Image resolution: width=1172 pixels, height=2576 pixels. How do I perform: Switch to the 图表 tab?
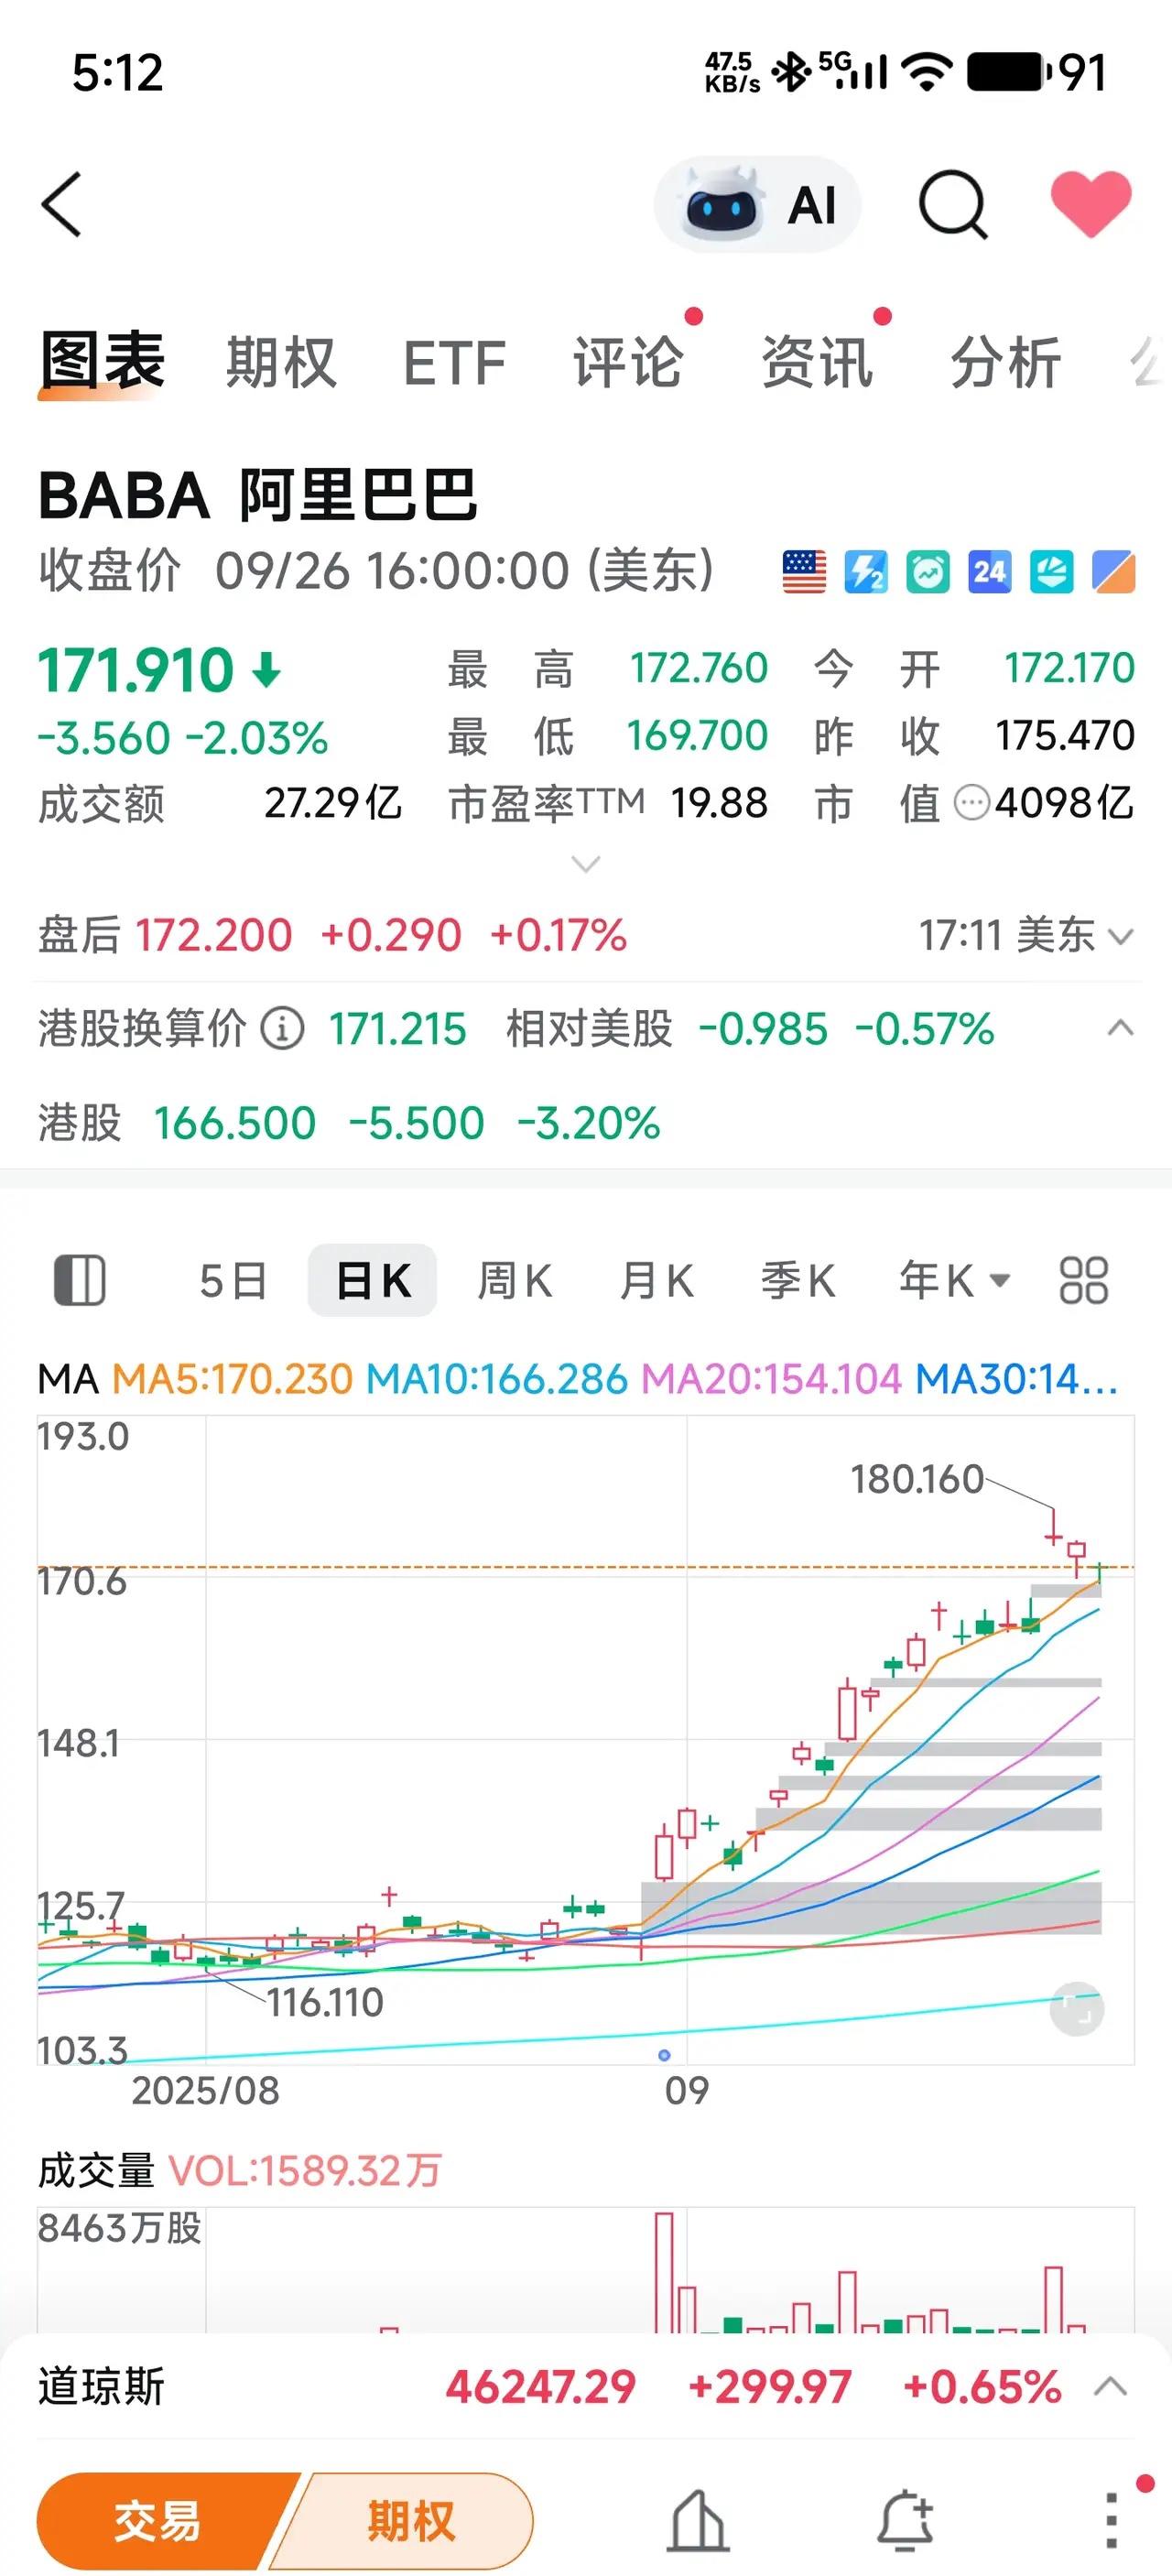[x=102, y=361]
